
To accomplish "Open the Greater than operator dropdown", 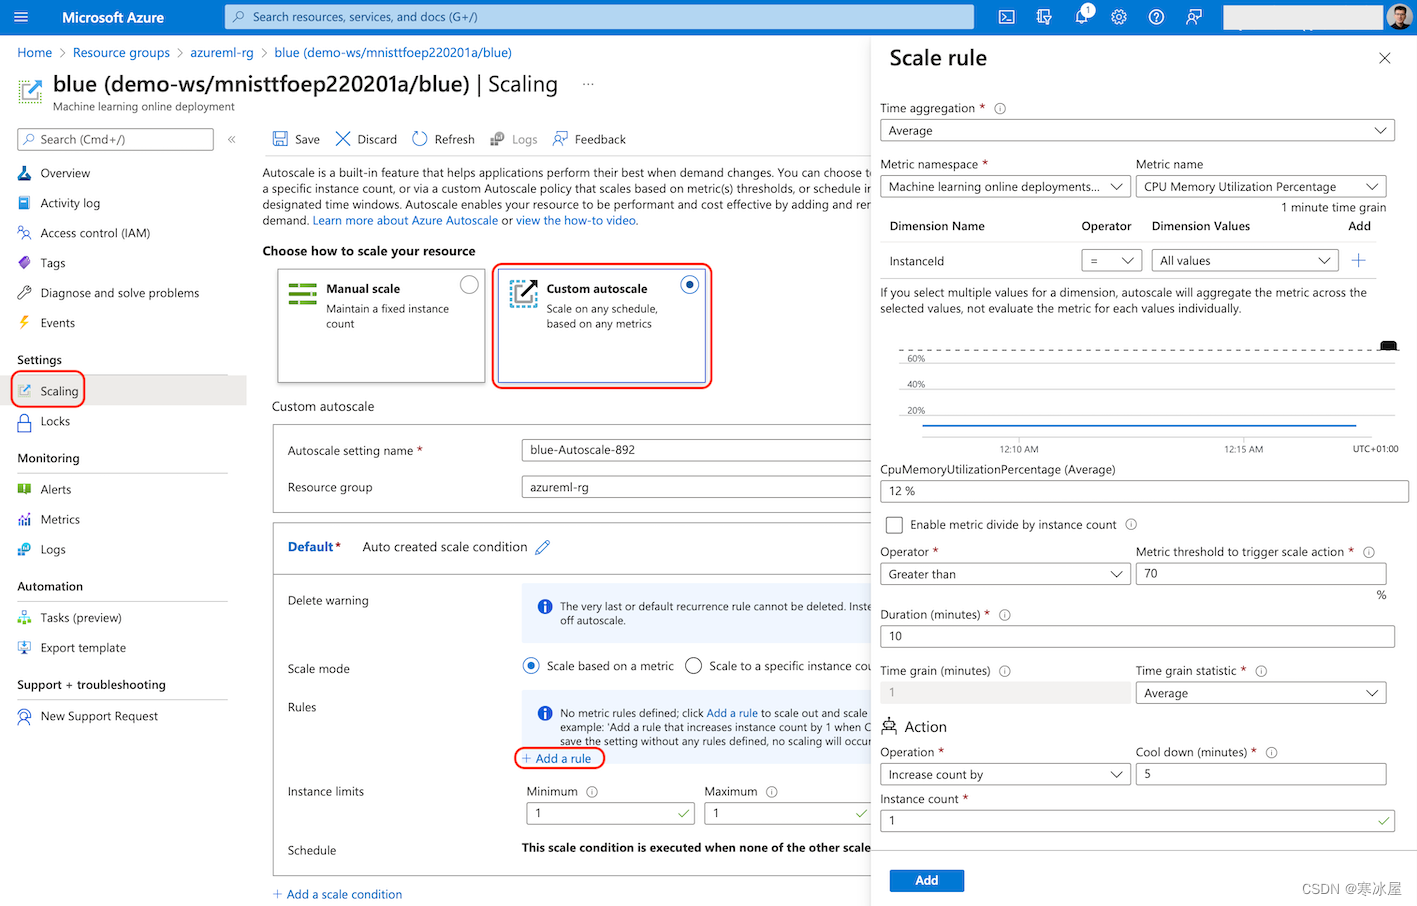I will tap(1005, 574).
